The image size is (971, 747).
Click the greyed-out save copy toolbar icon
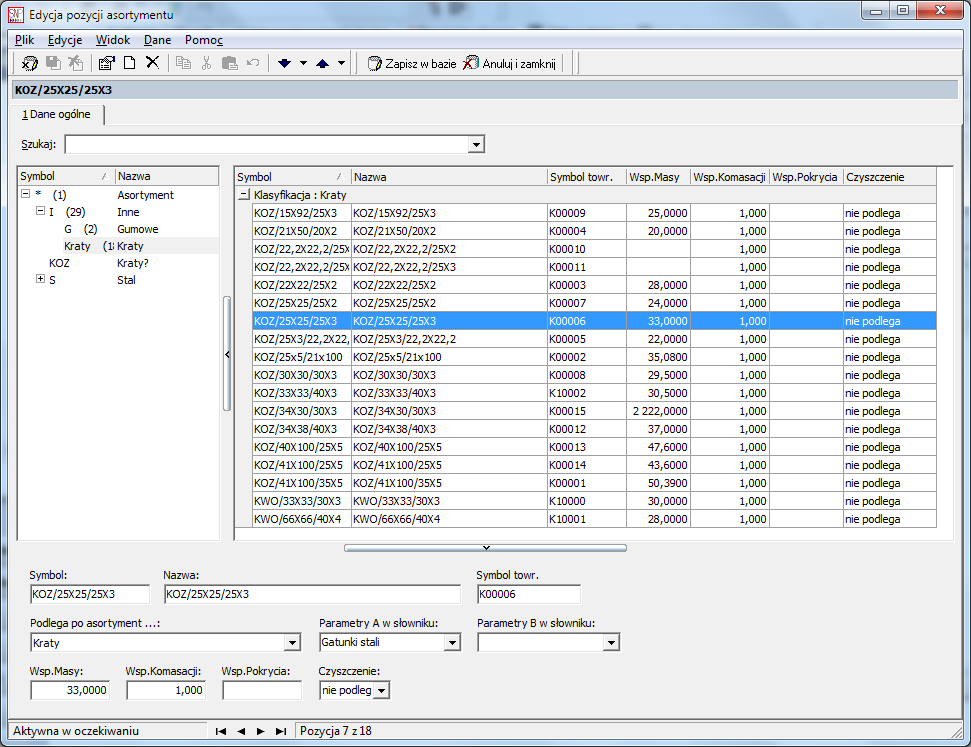coord(53,63)
